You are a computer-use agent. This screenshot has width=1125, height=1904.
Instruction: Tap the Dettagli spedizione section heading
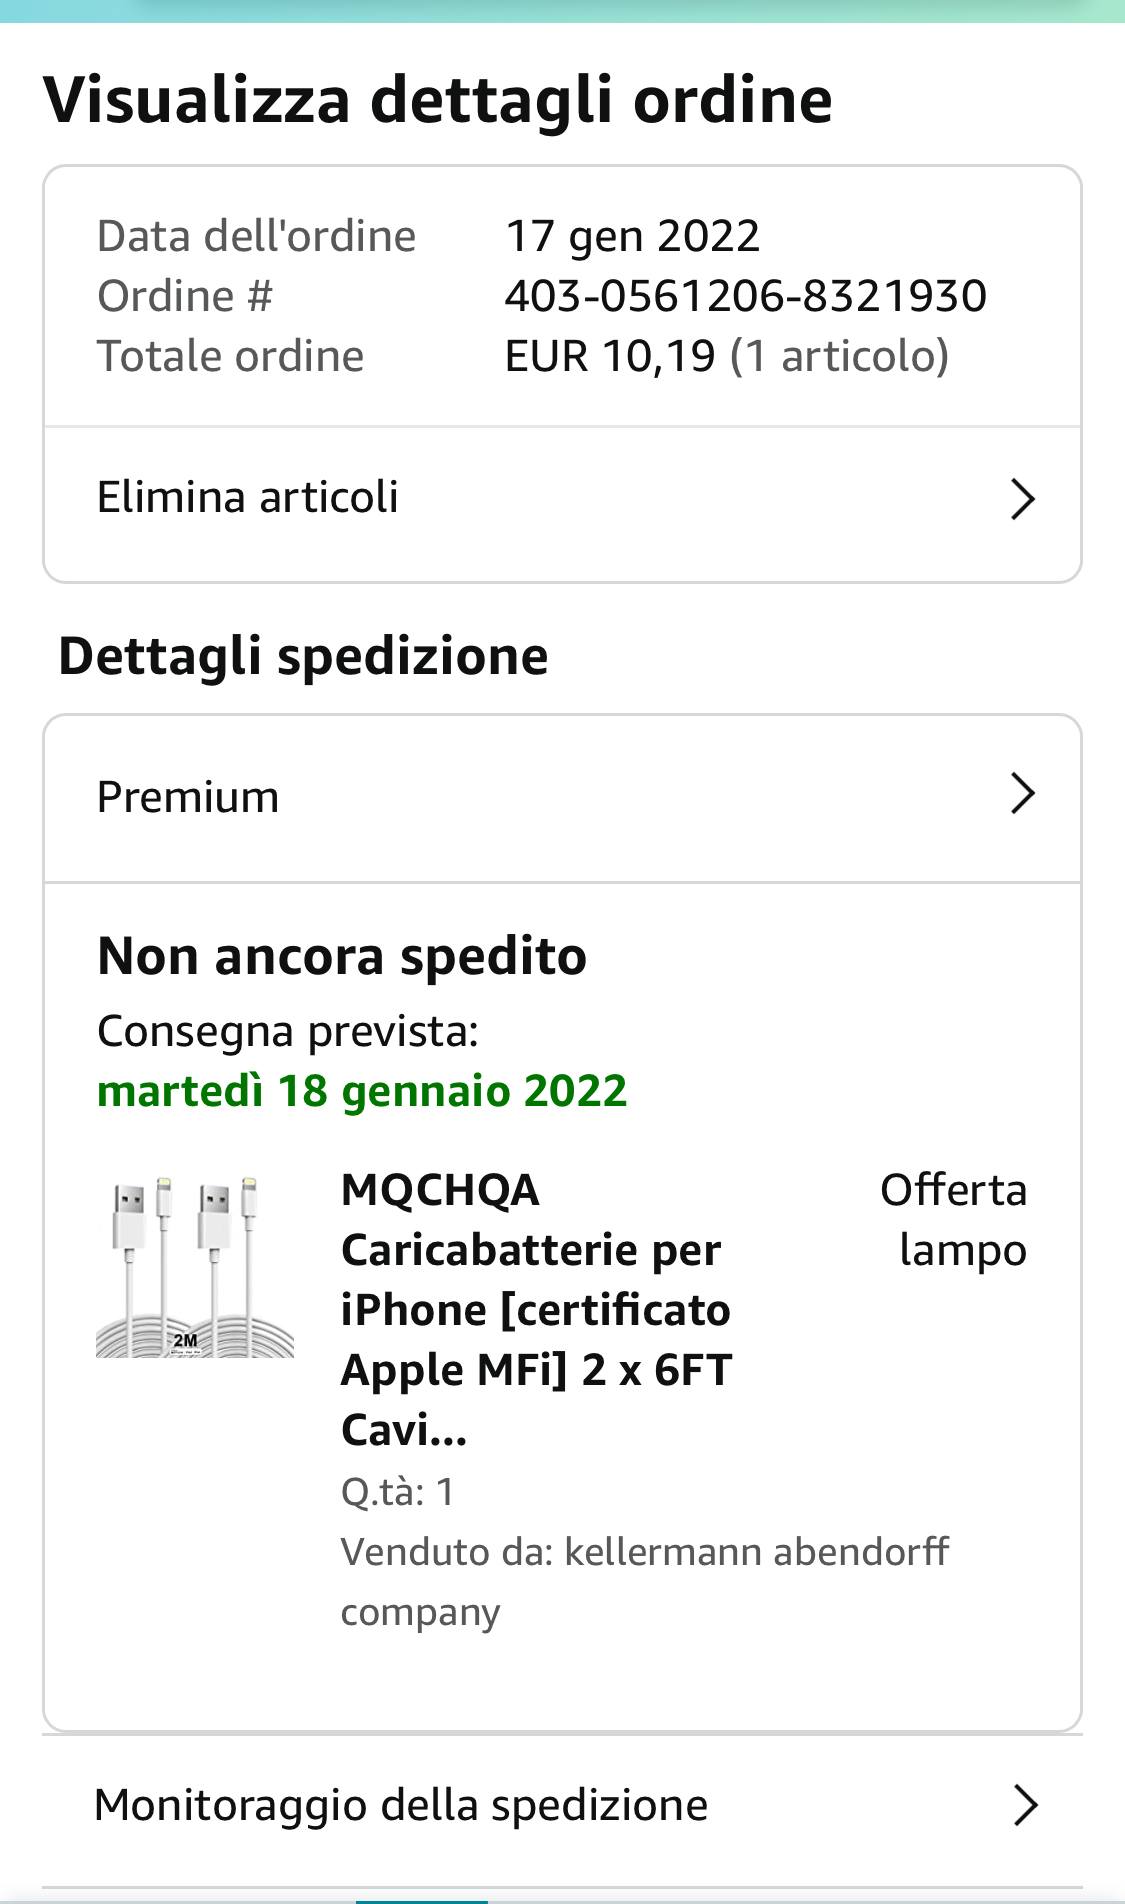[303, 656]
